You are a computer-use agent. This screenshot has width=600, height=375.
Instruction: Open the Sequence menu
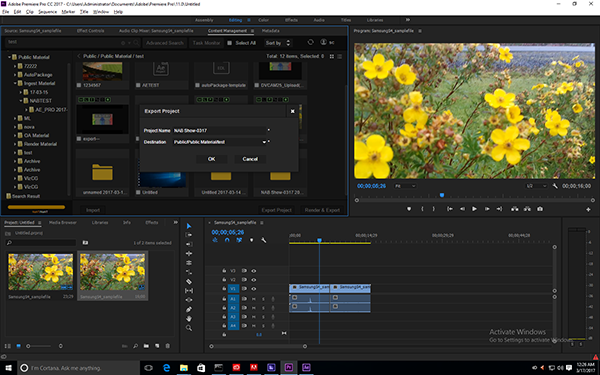pyautogui.click(x=47, y=12)
